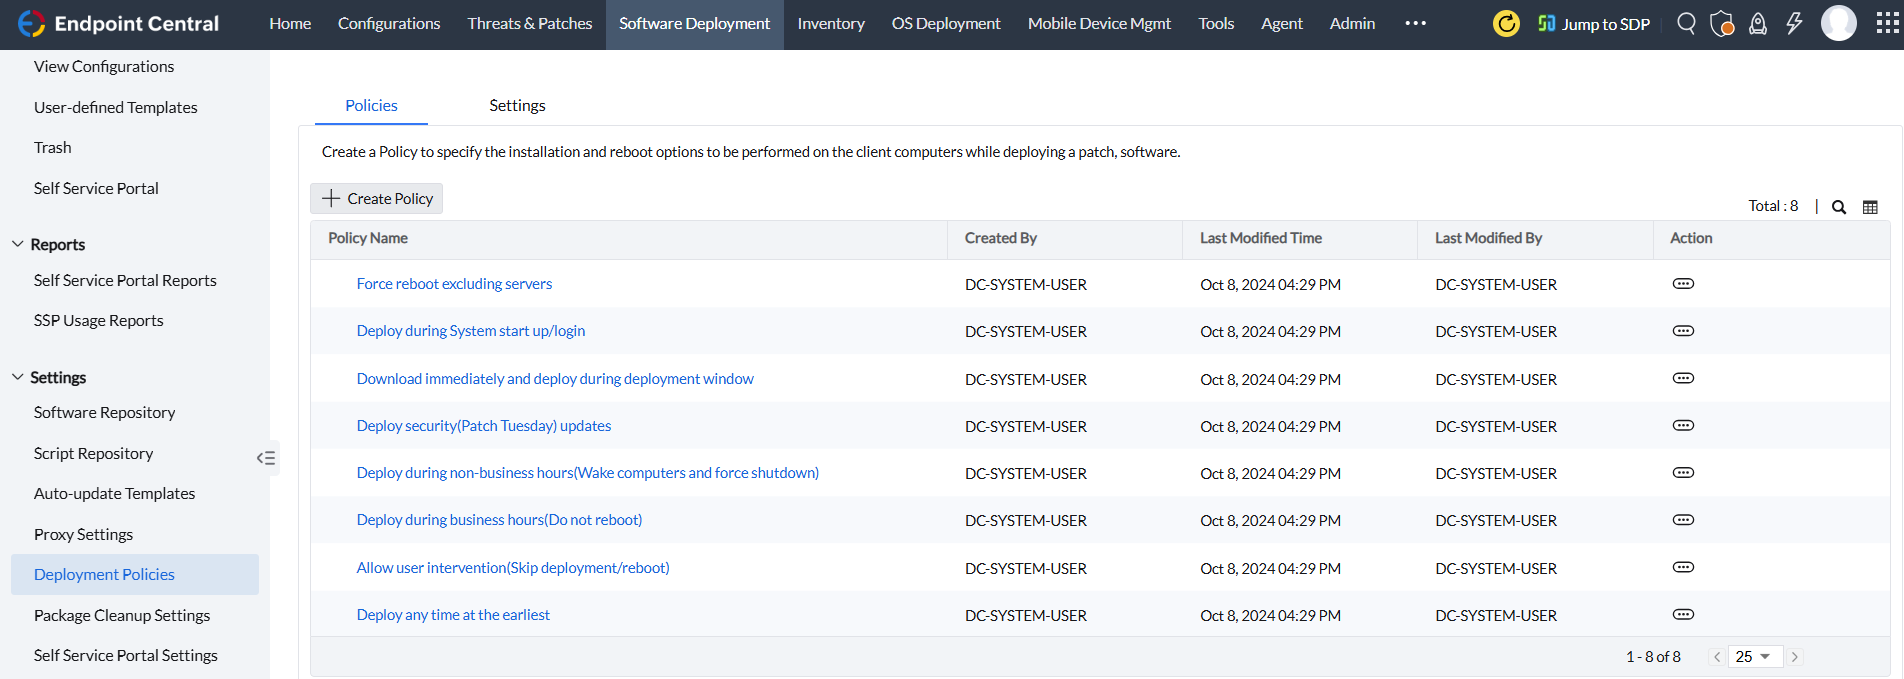
Task: Open action menu for Force reboot policy
Action: (x=1683, y=284)
